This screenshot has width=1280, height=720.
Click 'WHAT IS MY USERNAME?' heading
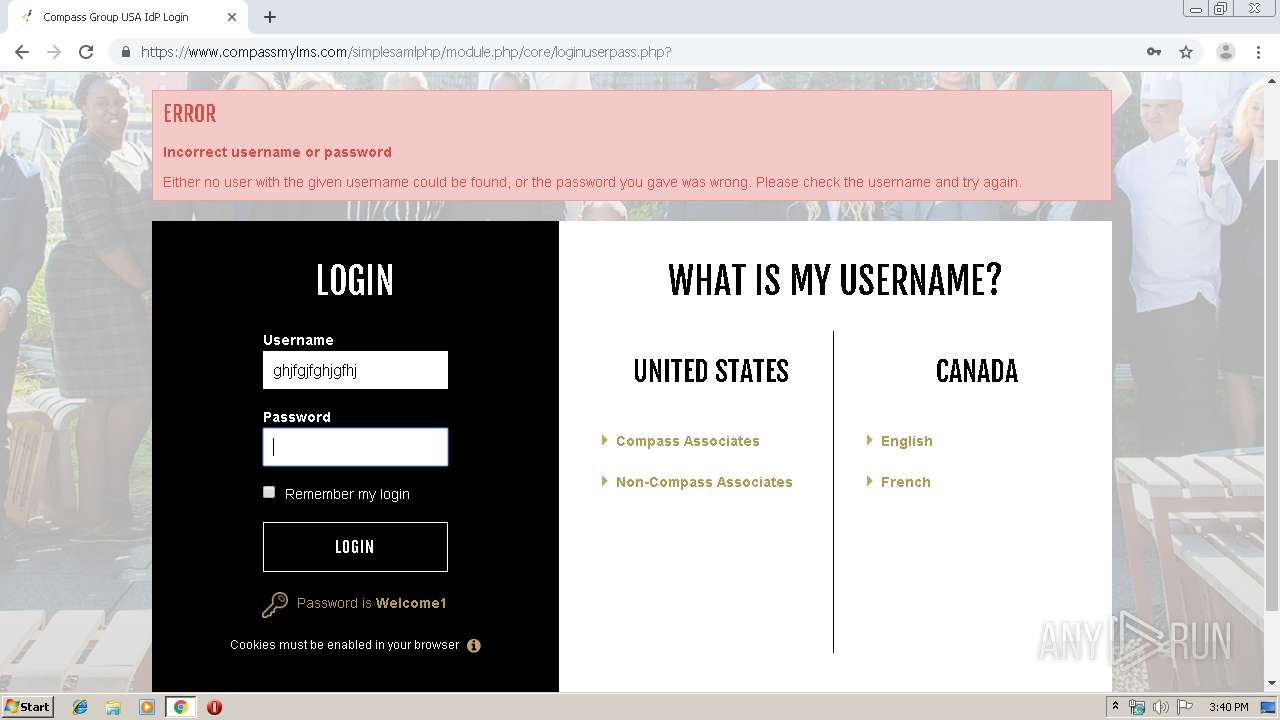(x=835, y=281)
